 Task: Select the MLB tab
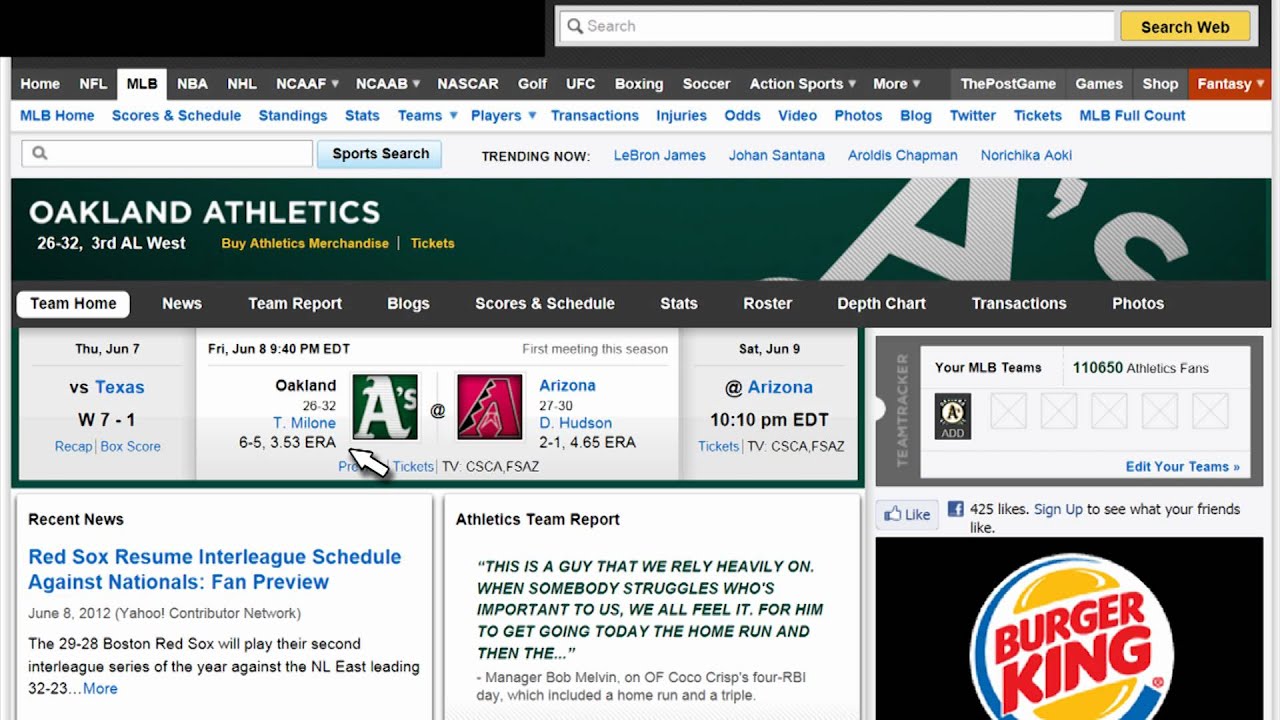tap(142, 84)
